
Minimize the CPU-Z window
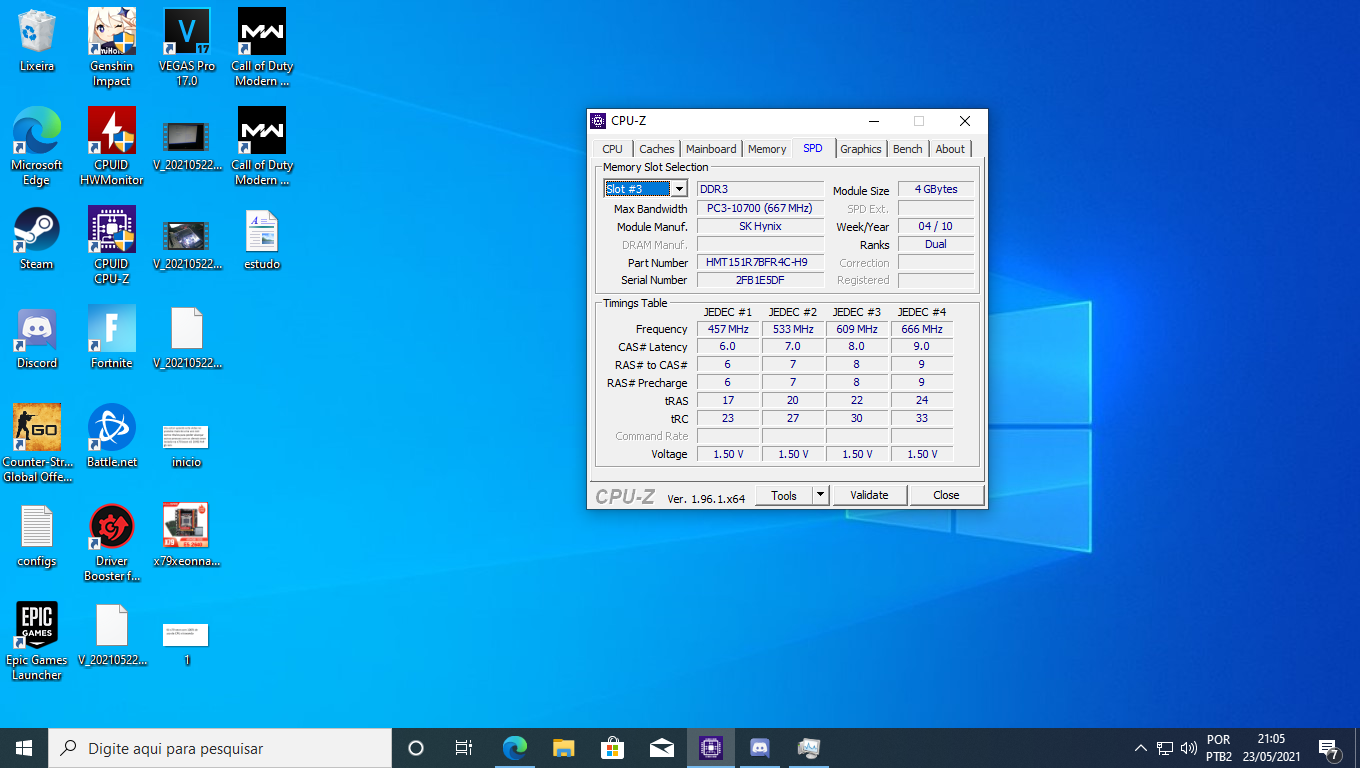pos(873,121)
